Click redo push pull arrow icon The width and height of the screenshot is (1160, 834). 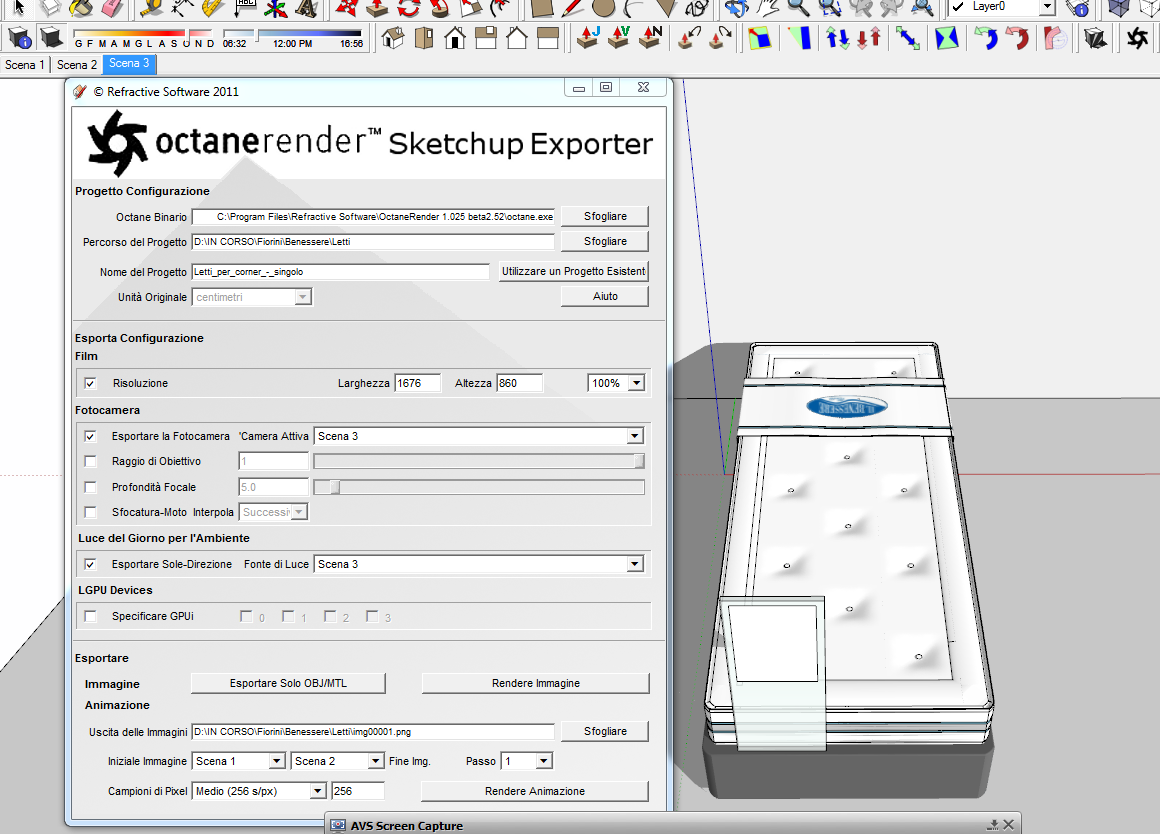[721, 37]
